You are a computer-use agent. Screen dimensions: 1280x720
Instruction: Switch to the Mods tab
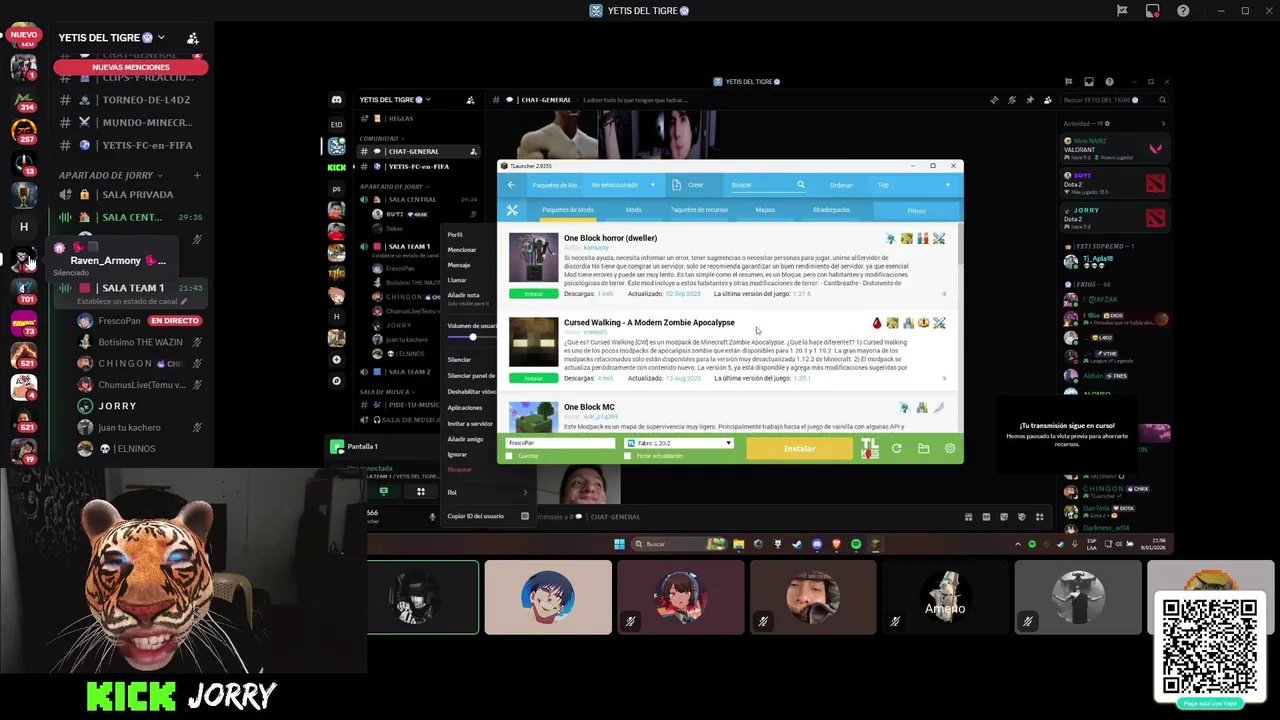point(633,210)
